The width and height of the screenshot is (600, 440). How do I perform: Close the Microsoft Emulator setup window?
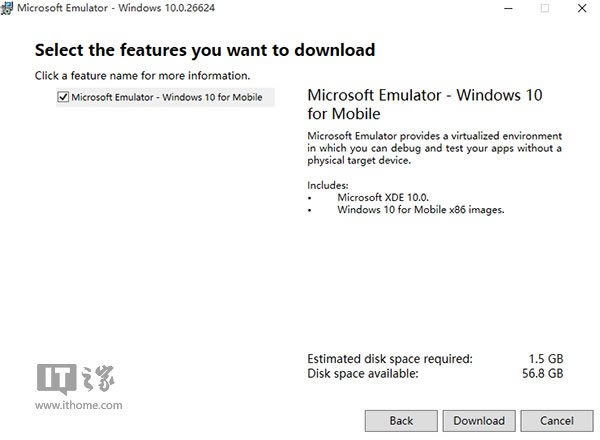tap(582, 8)
